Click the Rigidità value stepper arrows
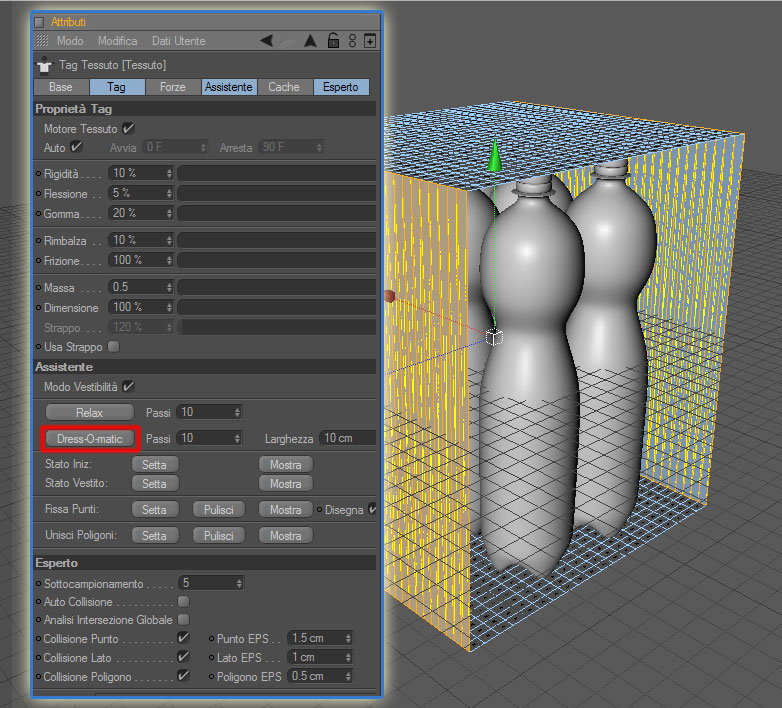The image size is (782, 708). (169, 174)
